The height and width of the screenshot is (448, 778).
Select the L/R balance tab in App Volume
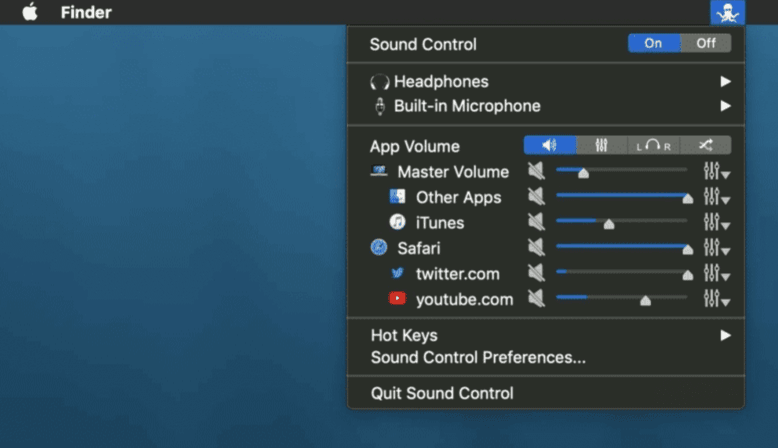click(653, 145)
